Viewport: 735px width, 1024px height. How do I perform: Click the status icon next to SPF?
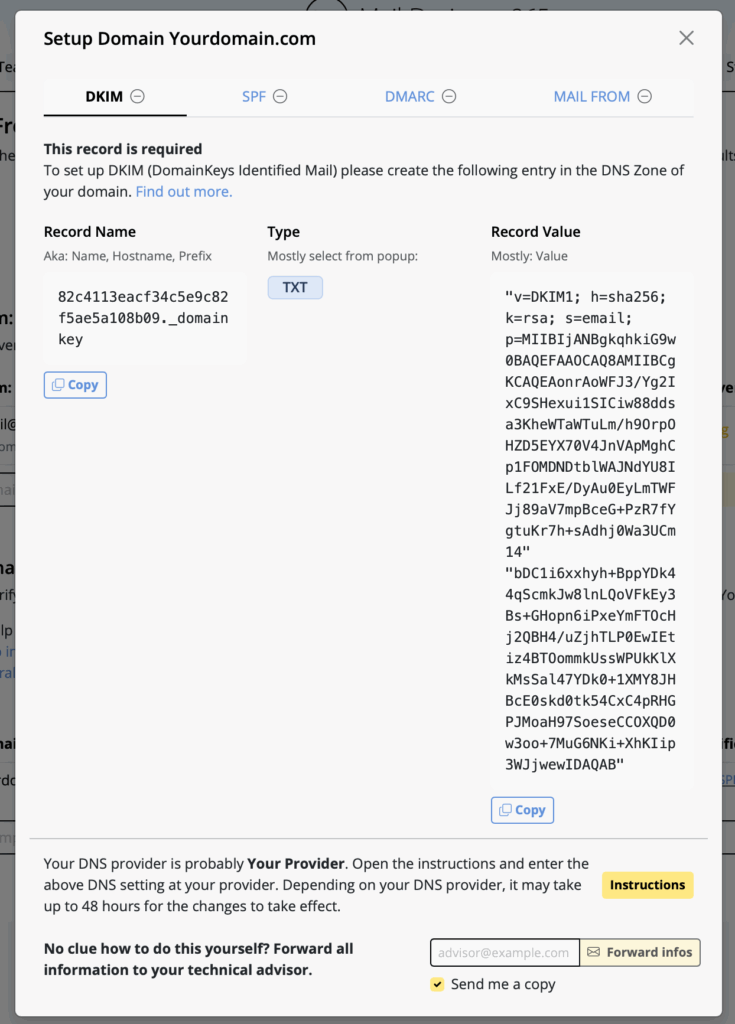tap(281, 97)
